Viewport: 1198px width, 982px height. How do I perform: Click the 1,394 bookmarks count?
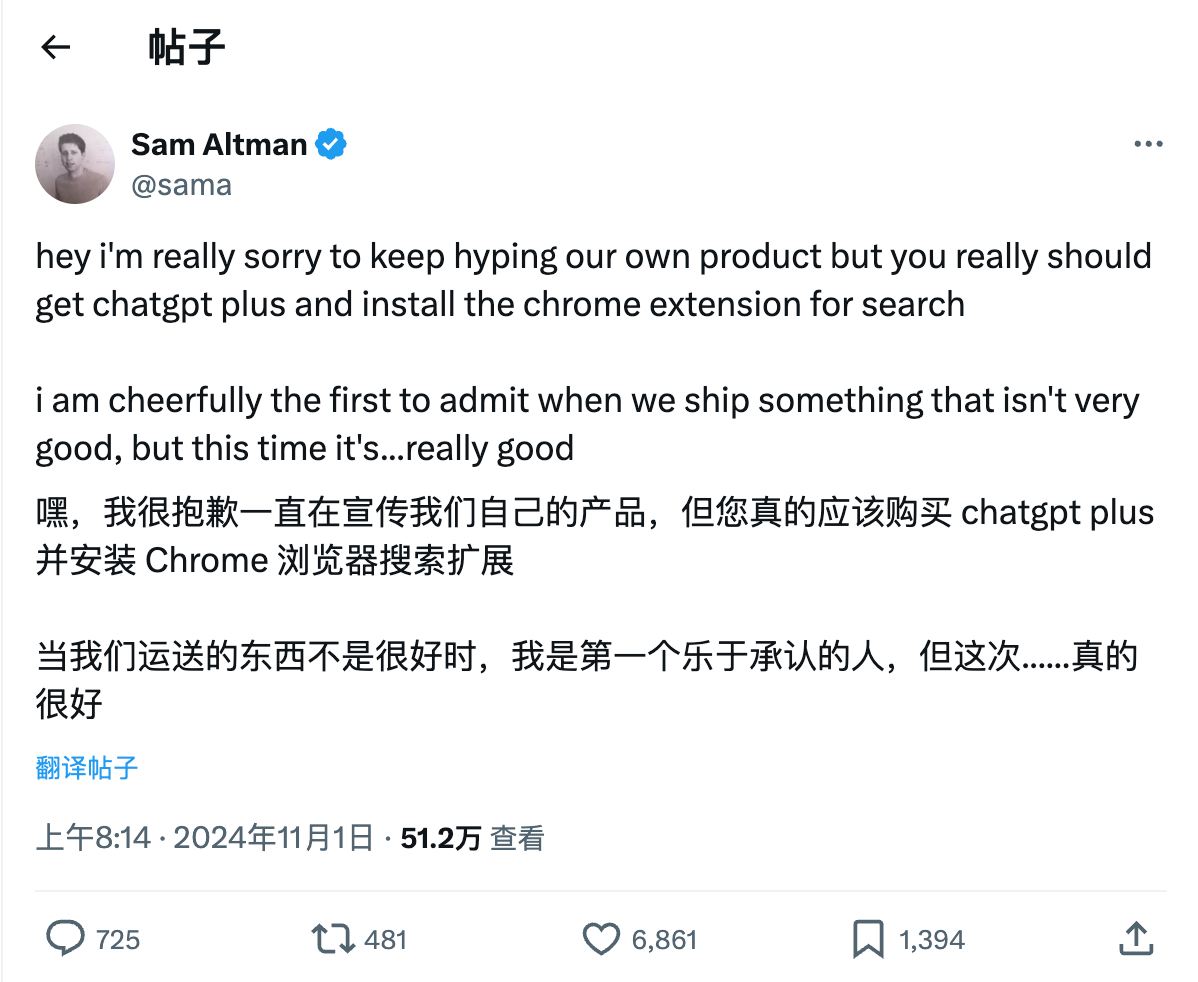[931, 940]
